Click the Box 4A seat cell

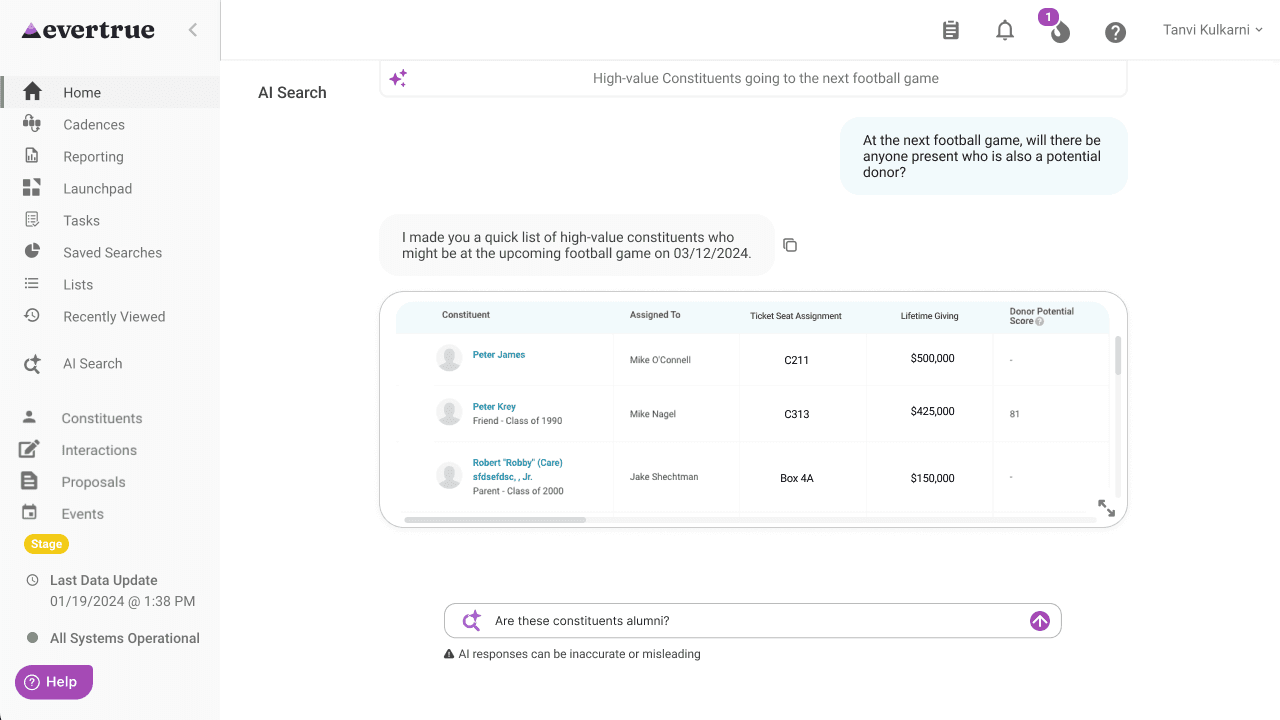pos(797,478)
